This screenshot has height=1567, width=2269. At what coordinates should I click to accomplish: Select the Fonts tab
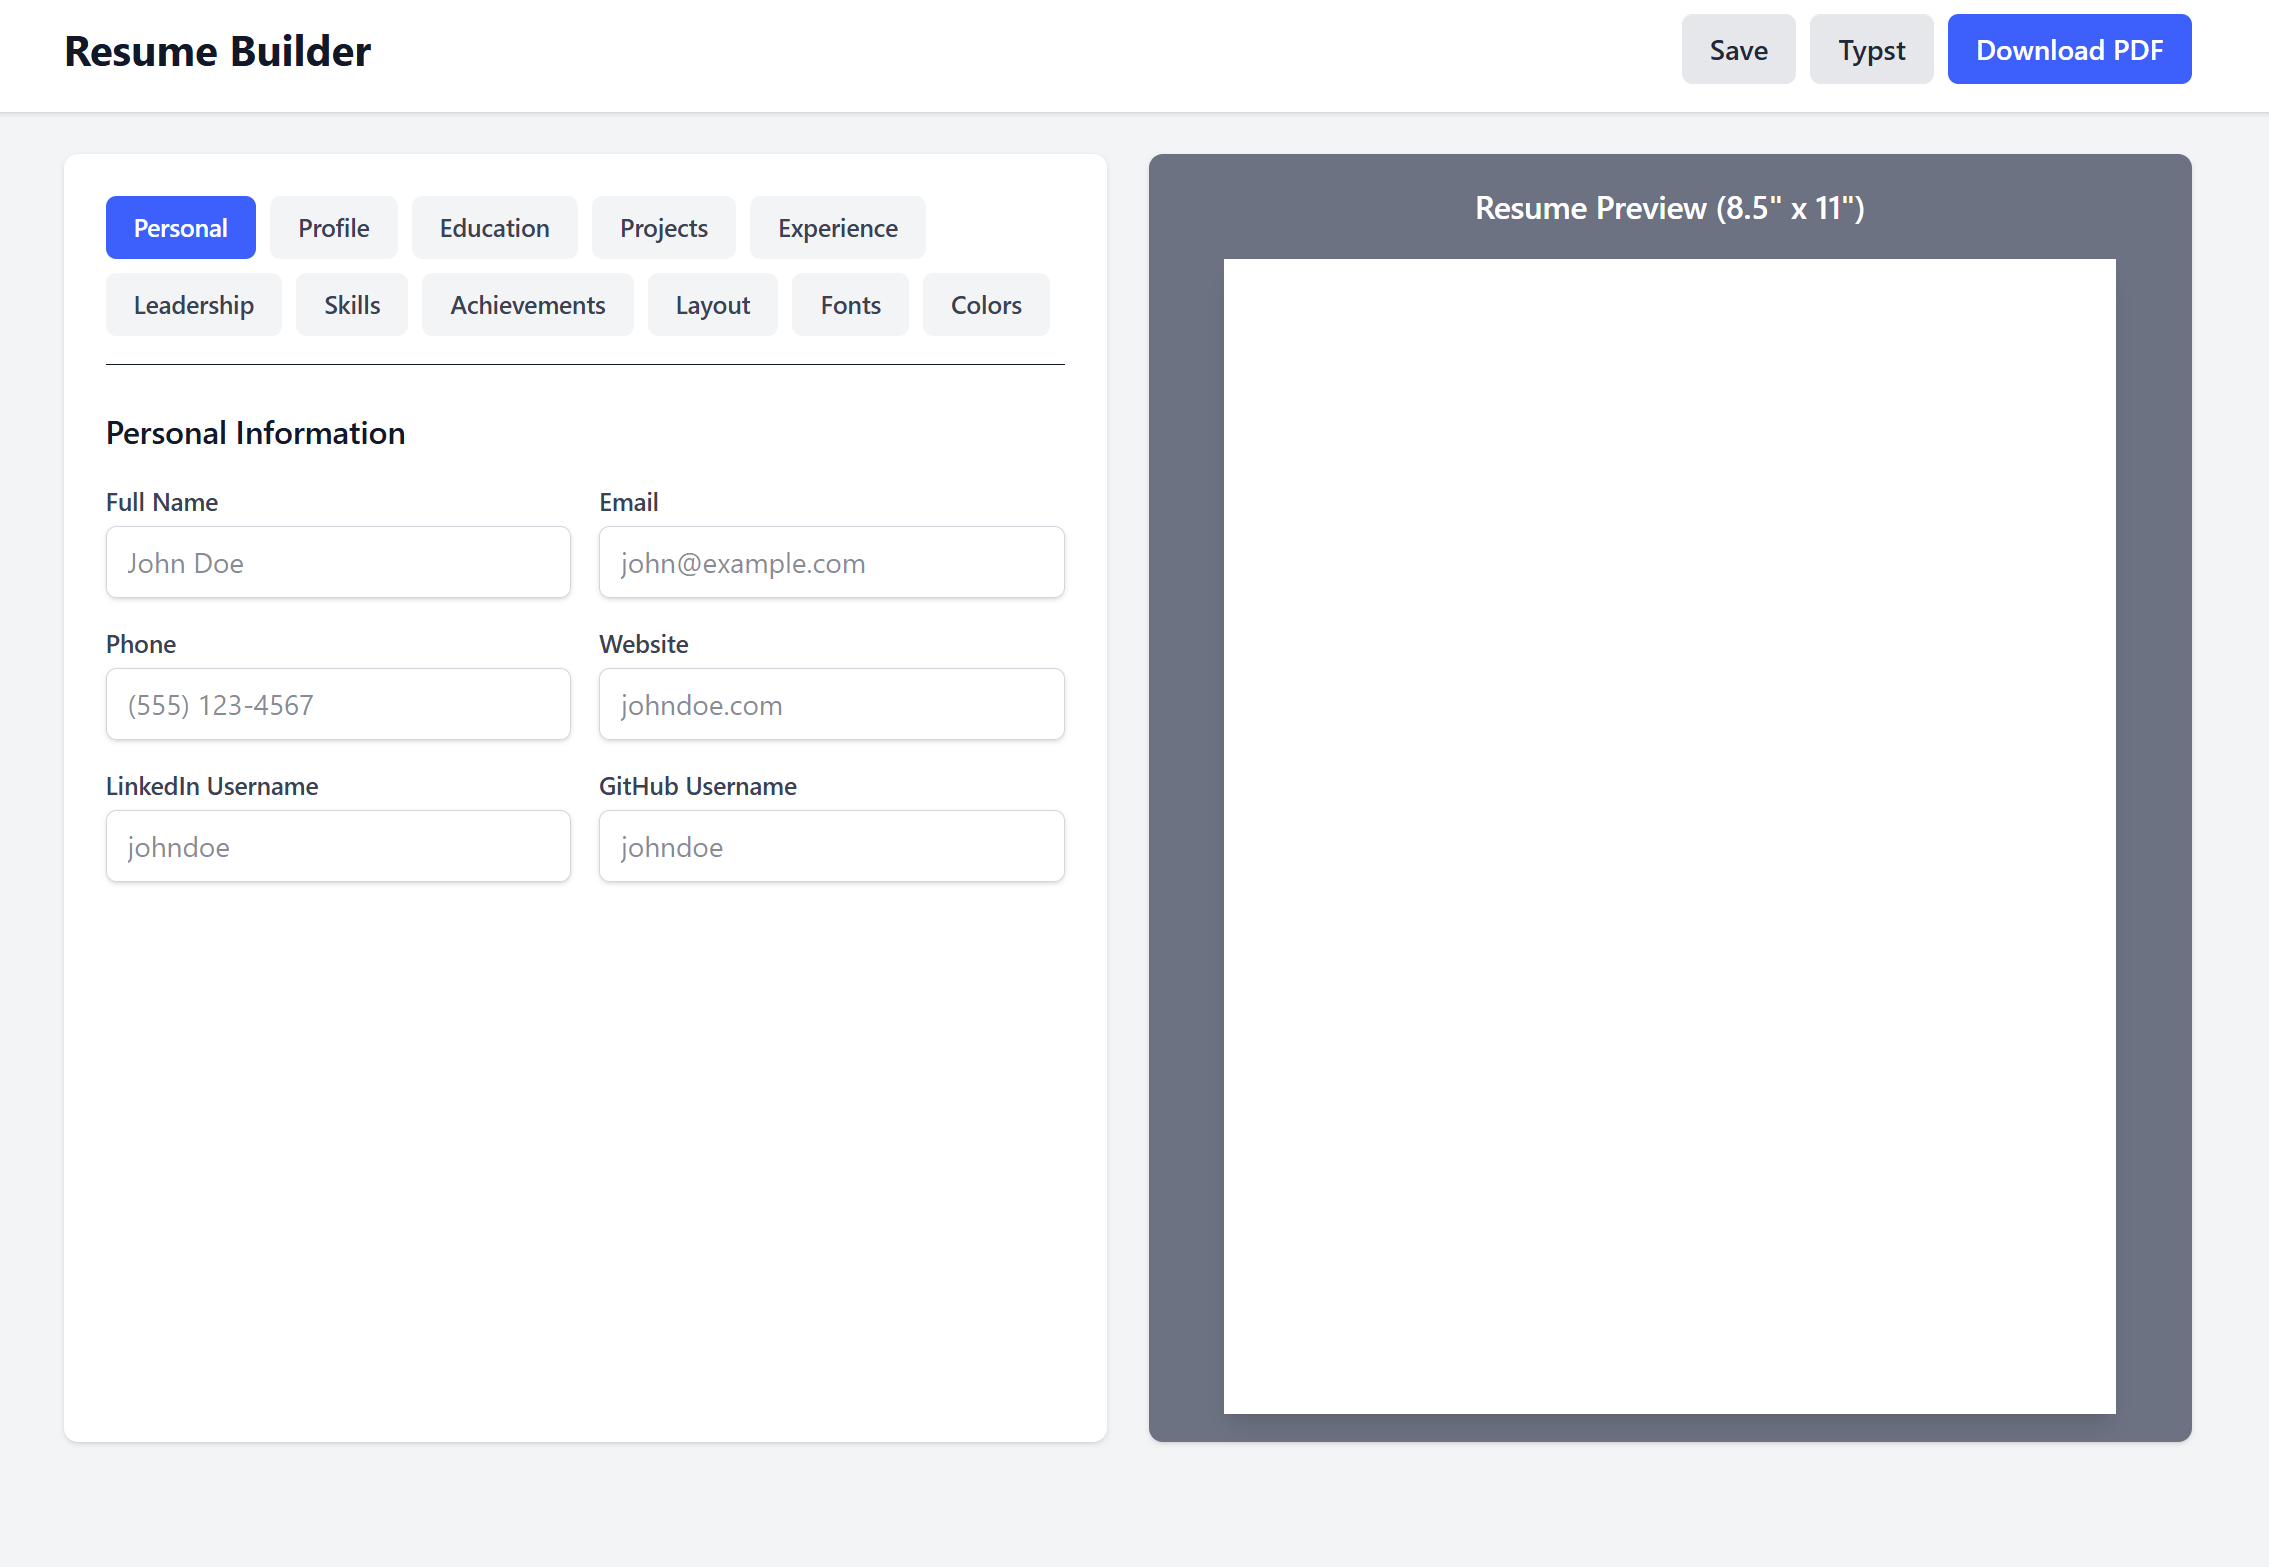coord(850,305)
